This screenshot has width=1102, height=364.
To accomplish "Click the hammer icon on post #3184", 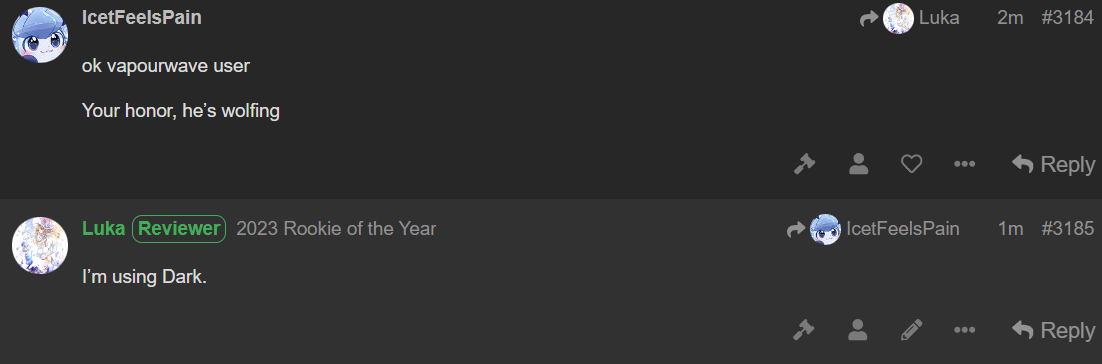I will tap(804, 164).
